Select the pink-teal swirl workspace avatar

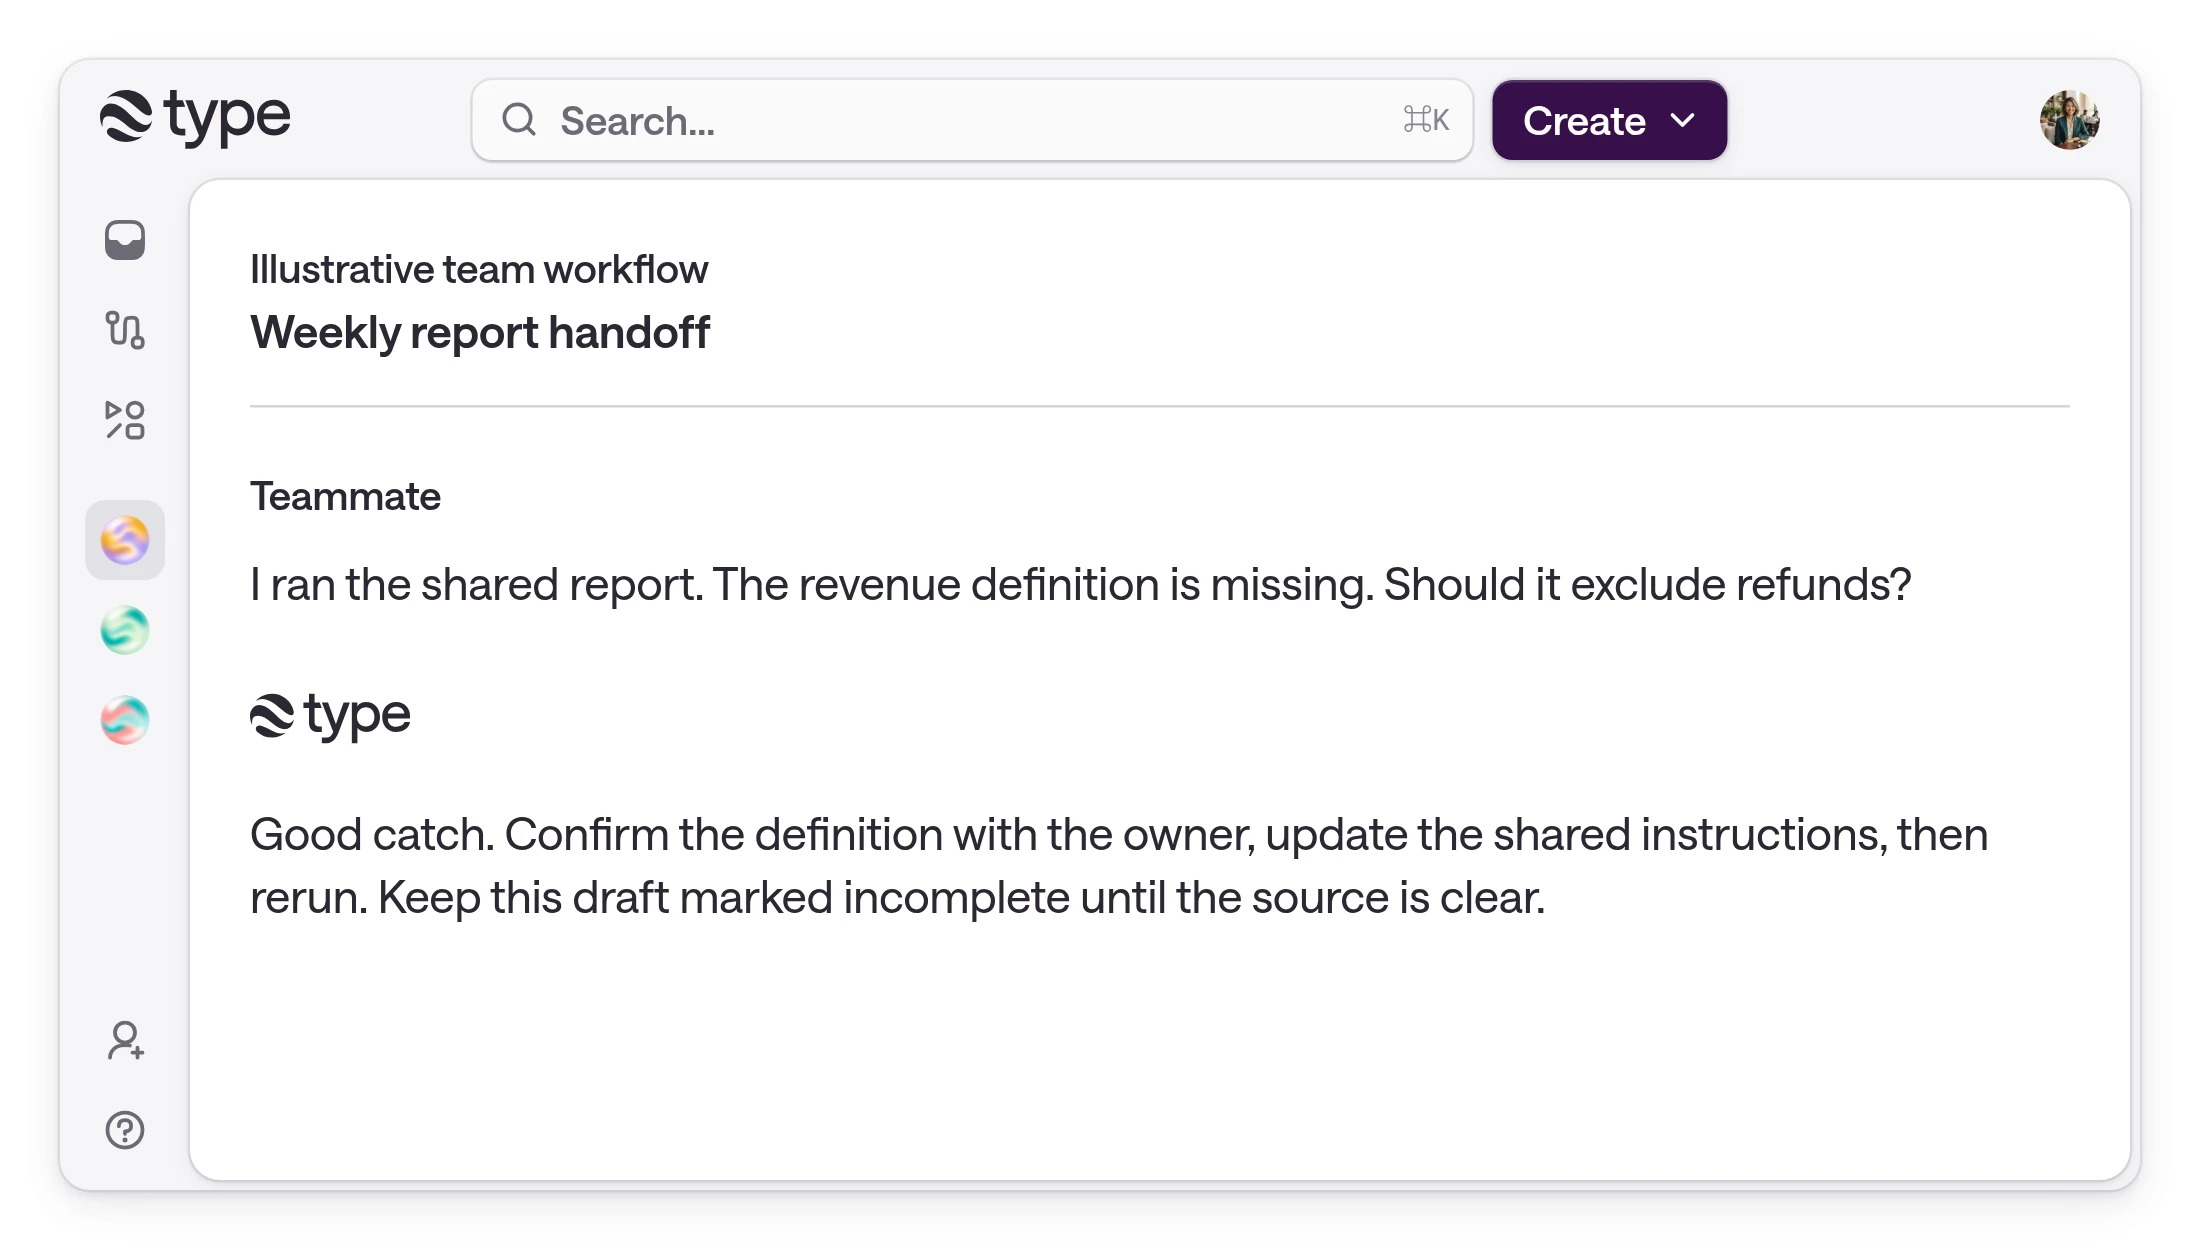tap(125, 720)
